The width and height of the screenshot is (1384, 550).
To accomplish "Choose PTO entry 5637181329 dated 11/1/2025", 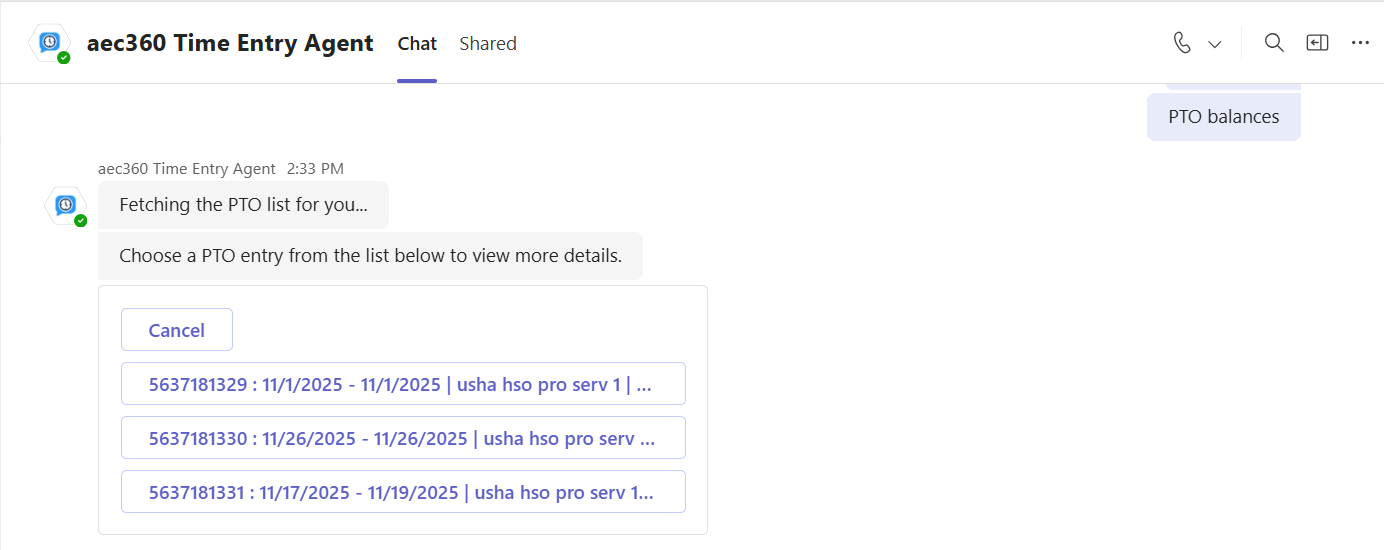I will [403, 384].
